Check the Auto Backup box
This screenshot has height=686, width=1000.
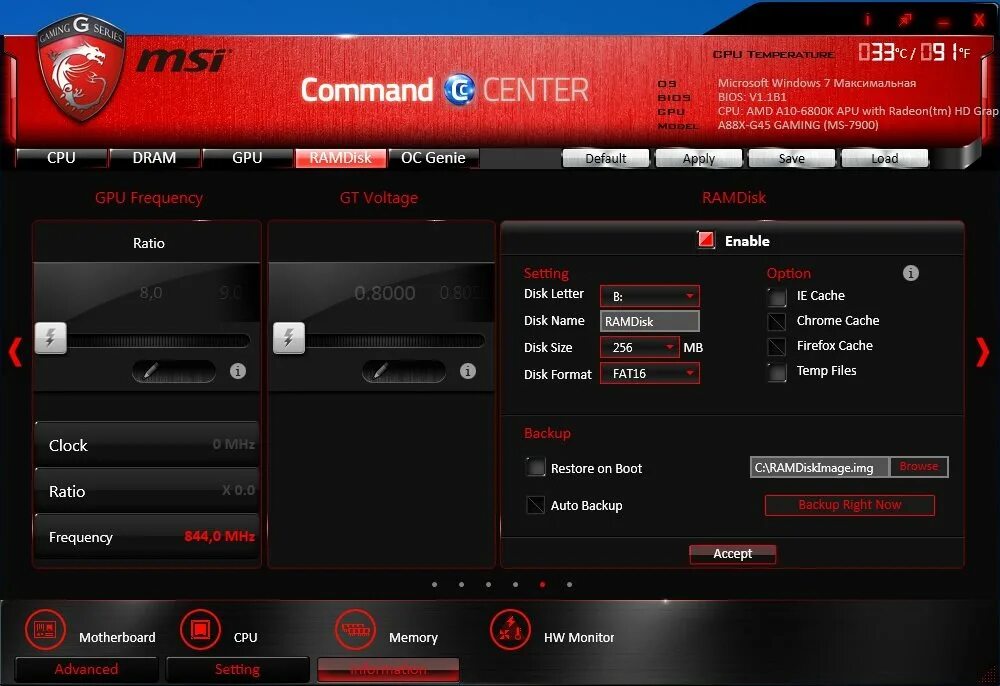[536, 505]
